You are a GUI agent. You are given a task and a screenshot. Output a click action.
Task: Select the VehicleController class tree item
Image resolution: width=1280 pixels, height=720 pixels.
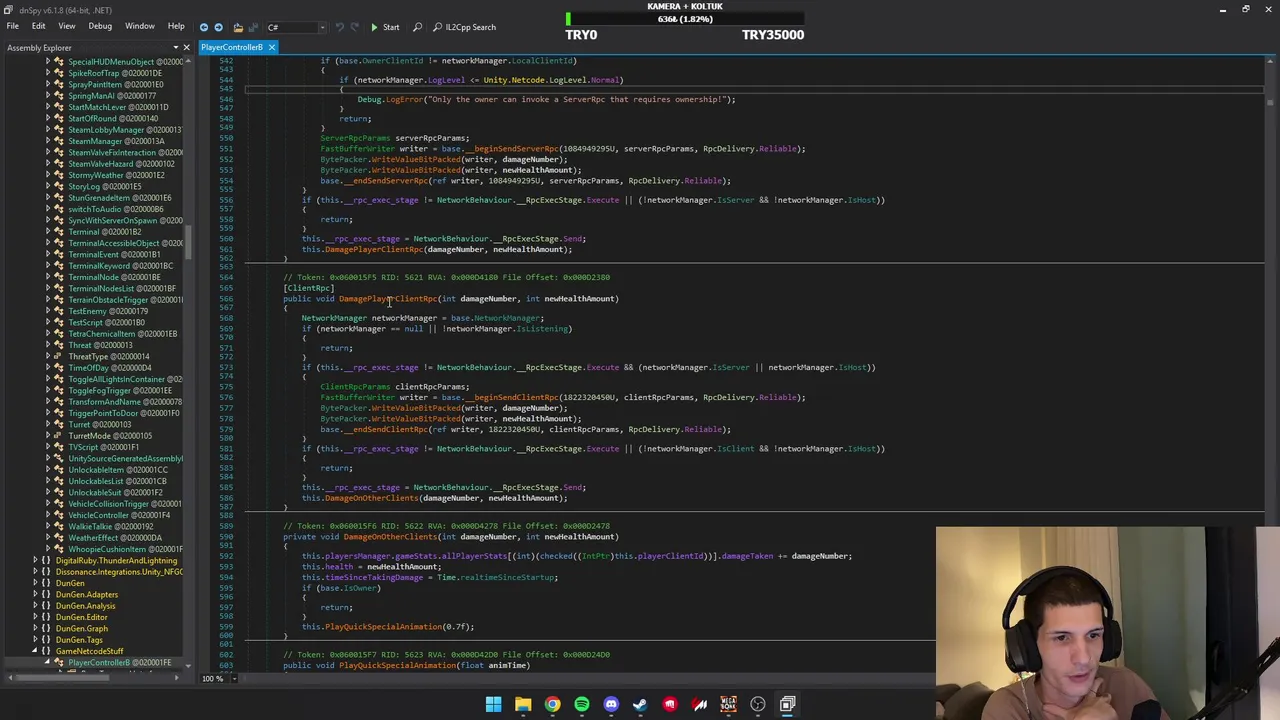point(119,515)
